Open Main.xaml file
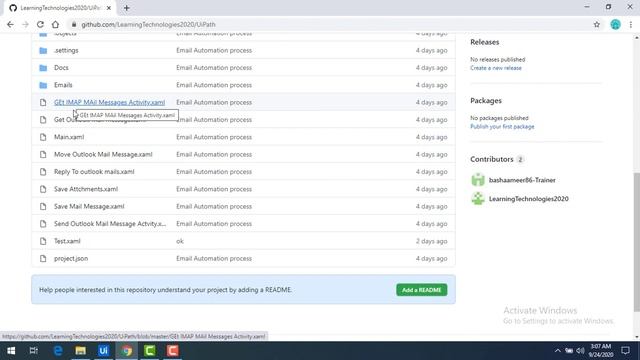The width and height of the screenshot is (640, 360). pos(69,137)
